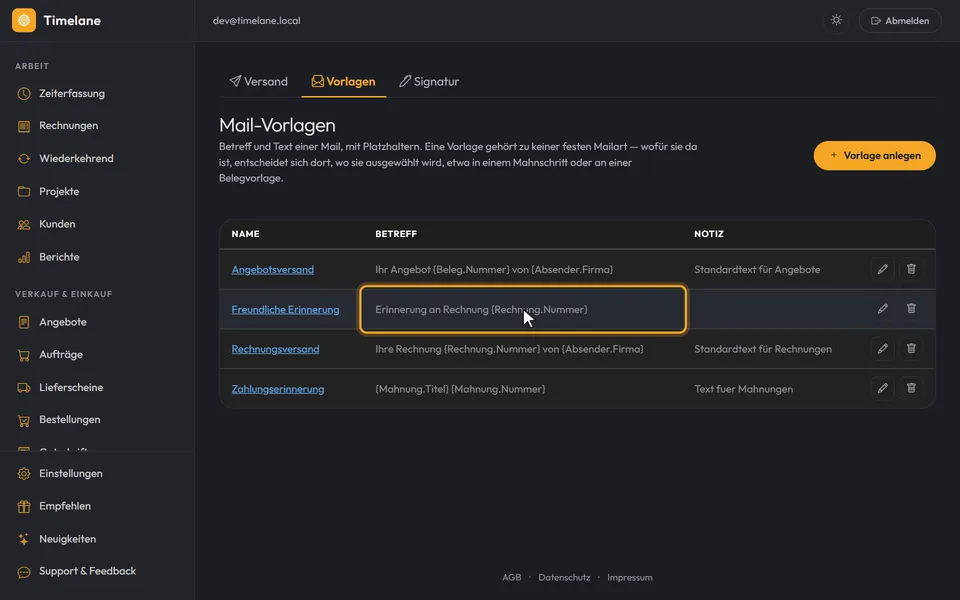Click the Zeiterfassung sidebar label
Viewport: 960px width, 600px height.
72,93
